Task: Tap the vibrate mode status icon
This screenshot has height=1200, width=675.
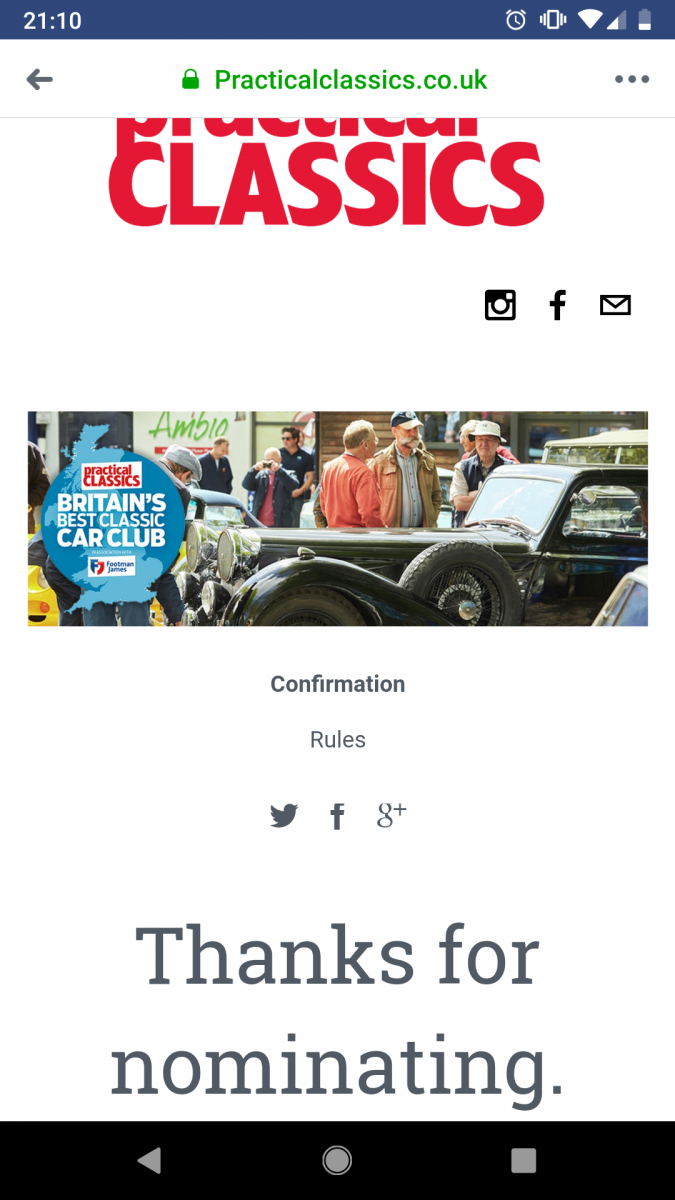Action: coord(553,20)
